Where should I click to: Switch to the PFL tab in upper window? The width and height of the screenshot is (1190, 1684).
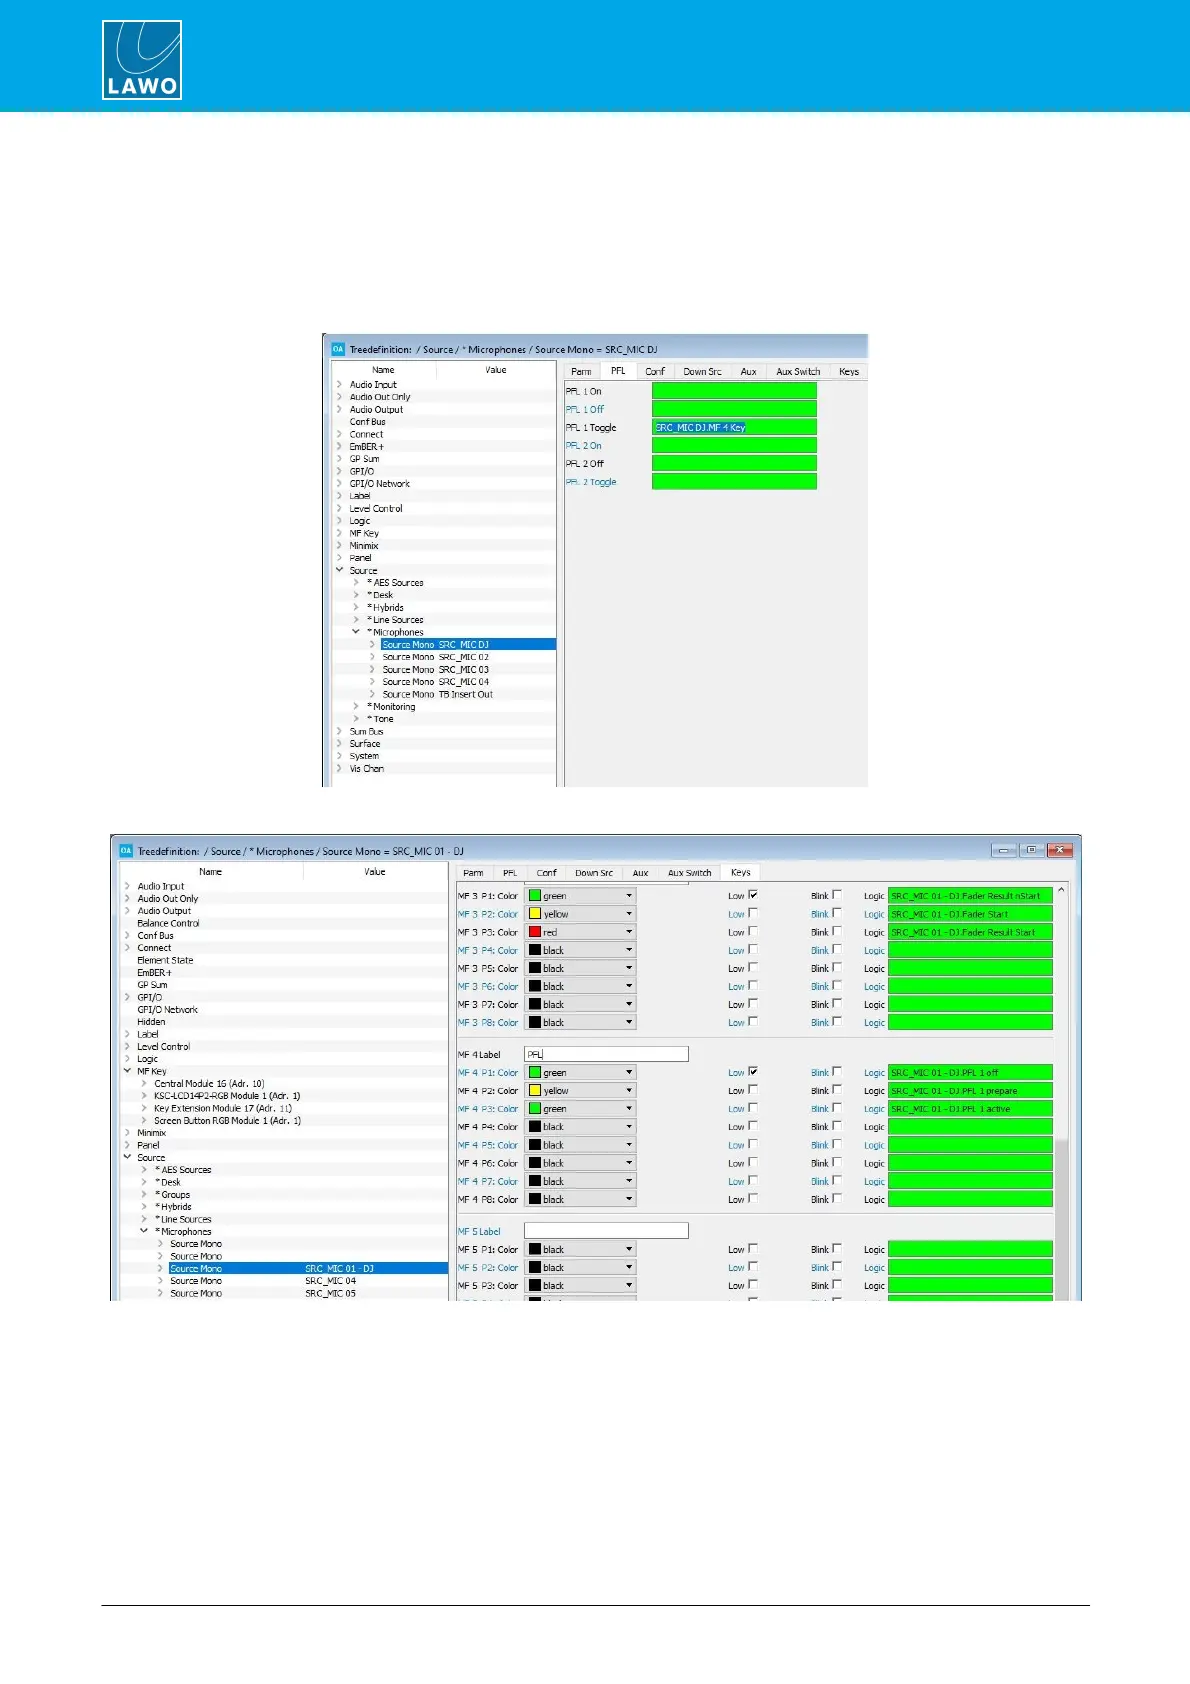tap(618, 371)
